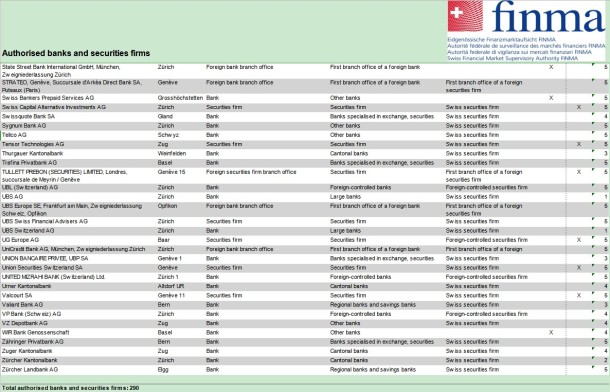Click the Zürich 1 location cell
Viewport: 610px width, 392px height.
[x=168, y=277]
